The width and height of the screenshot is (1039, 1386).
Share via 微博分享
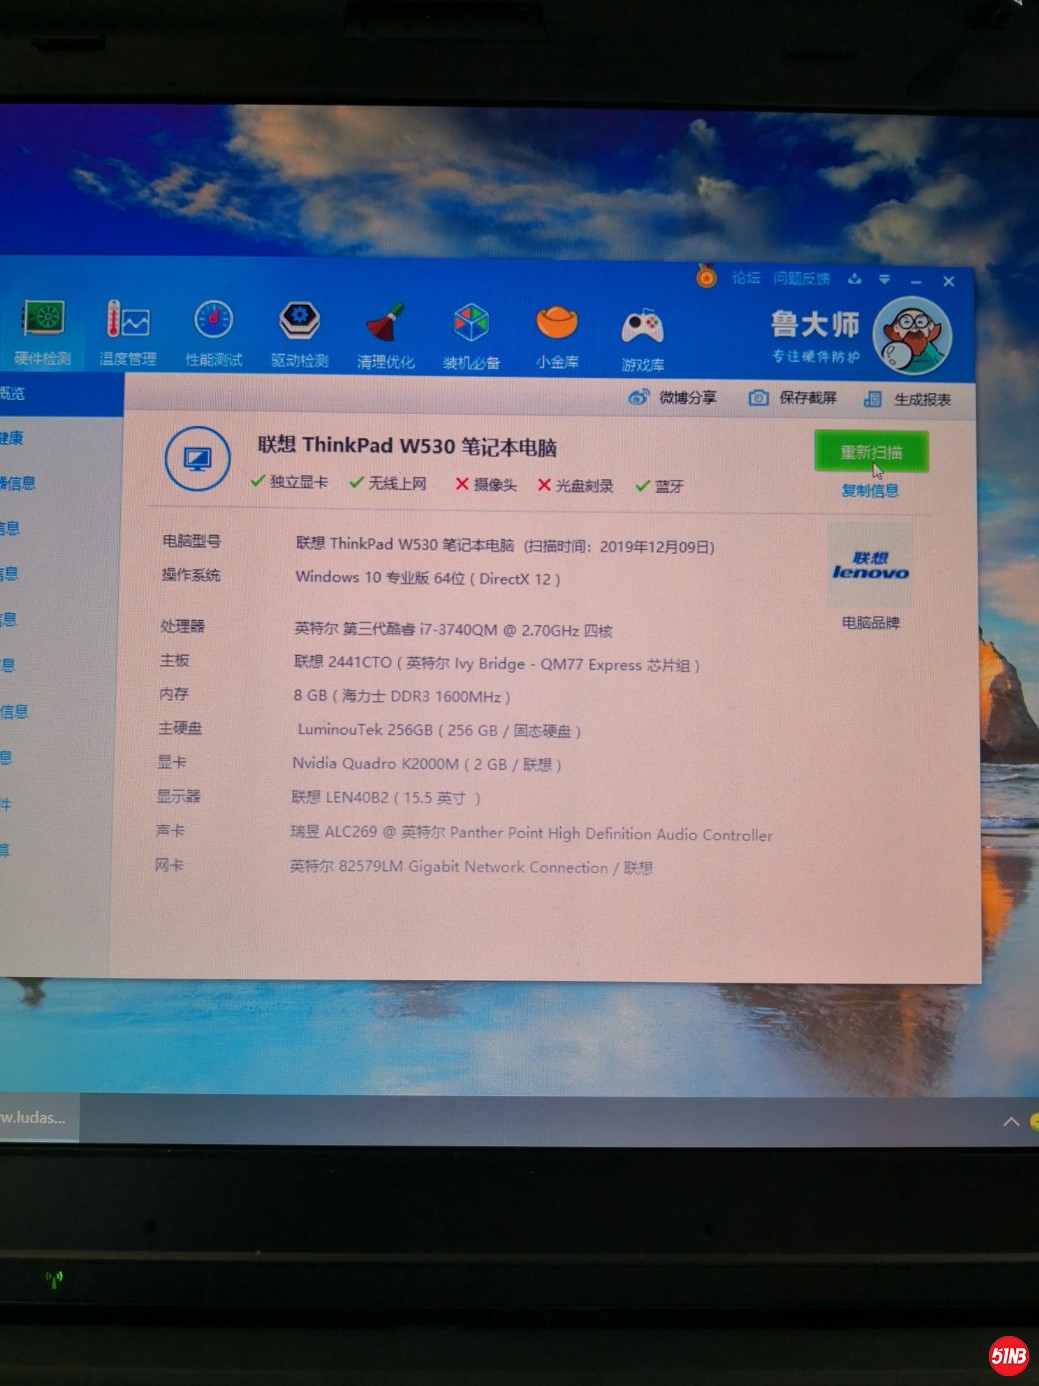pos(673,397)
